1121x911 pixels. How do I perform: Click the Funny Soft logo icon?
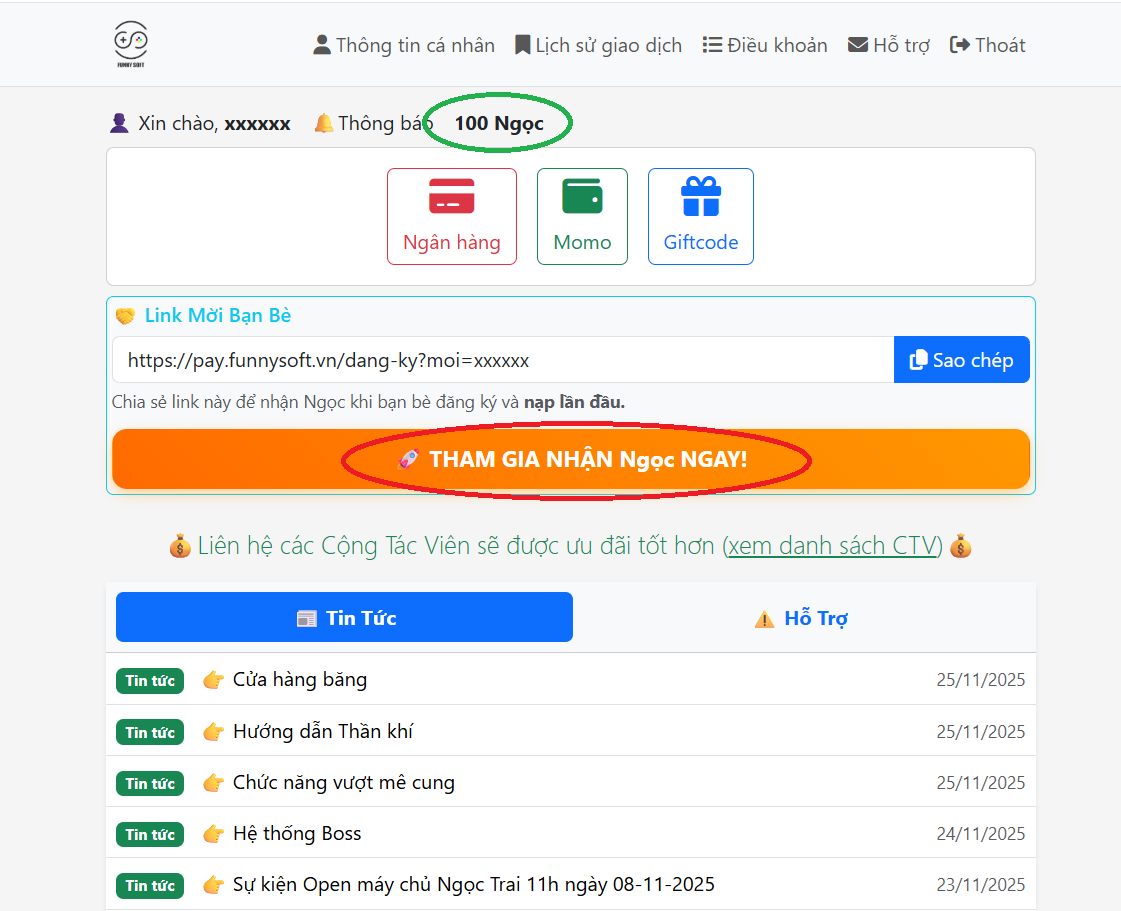(x=130, y=44)
